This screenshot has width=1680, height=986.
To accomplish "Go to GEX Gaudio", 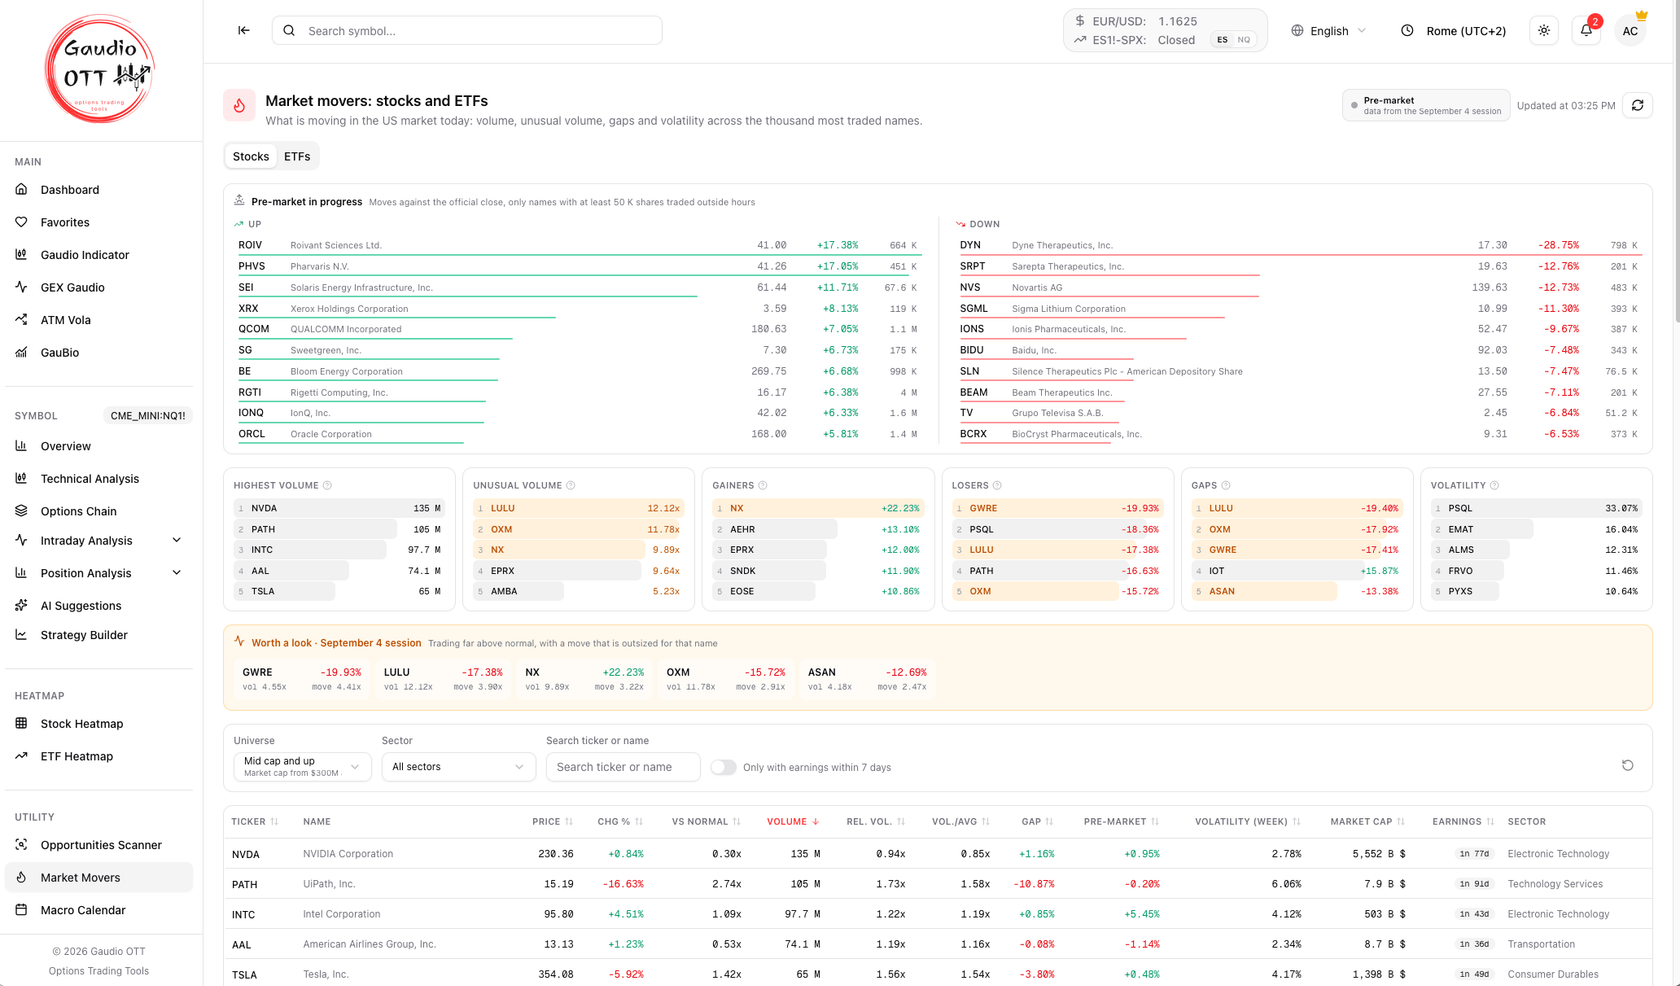I will click(x=99, y=287).
